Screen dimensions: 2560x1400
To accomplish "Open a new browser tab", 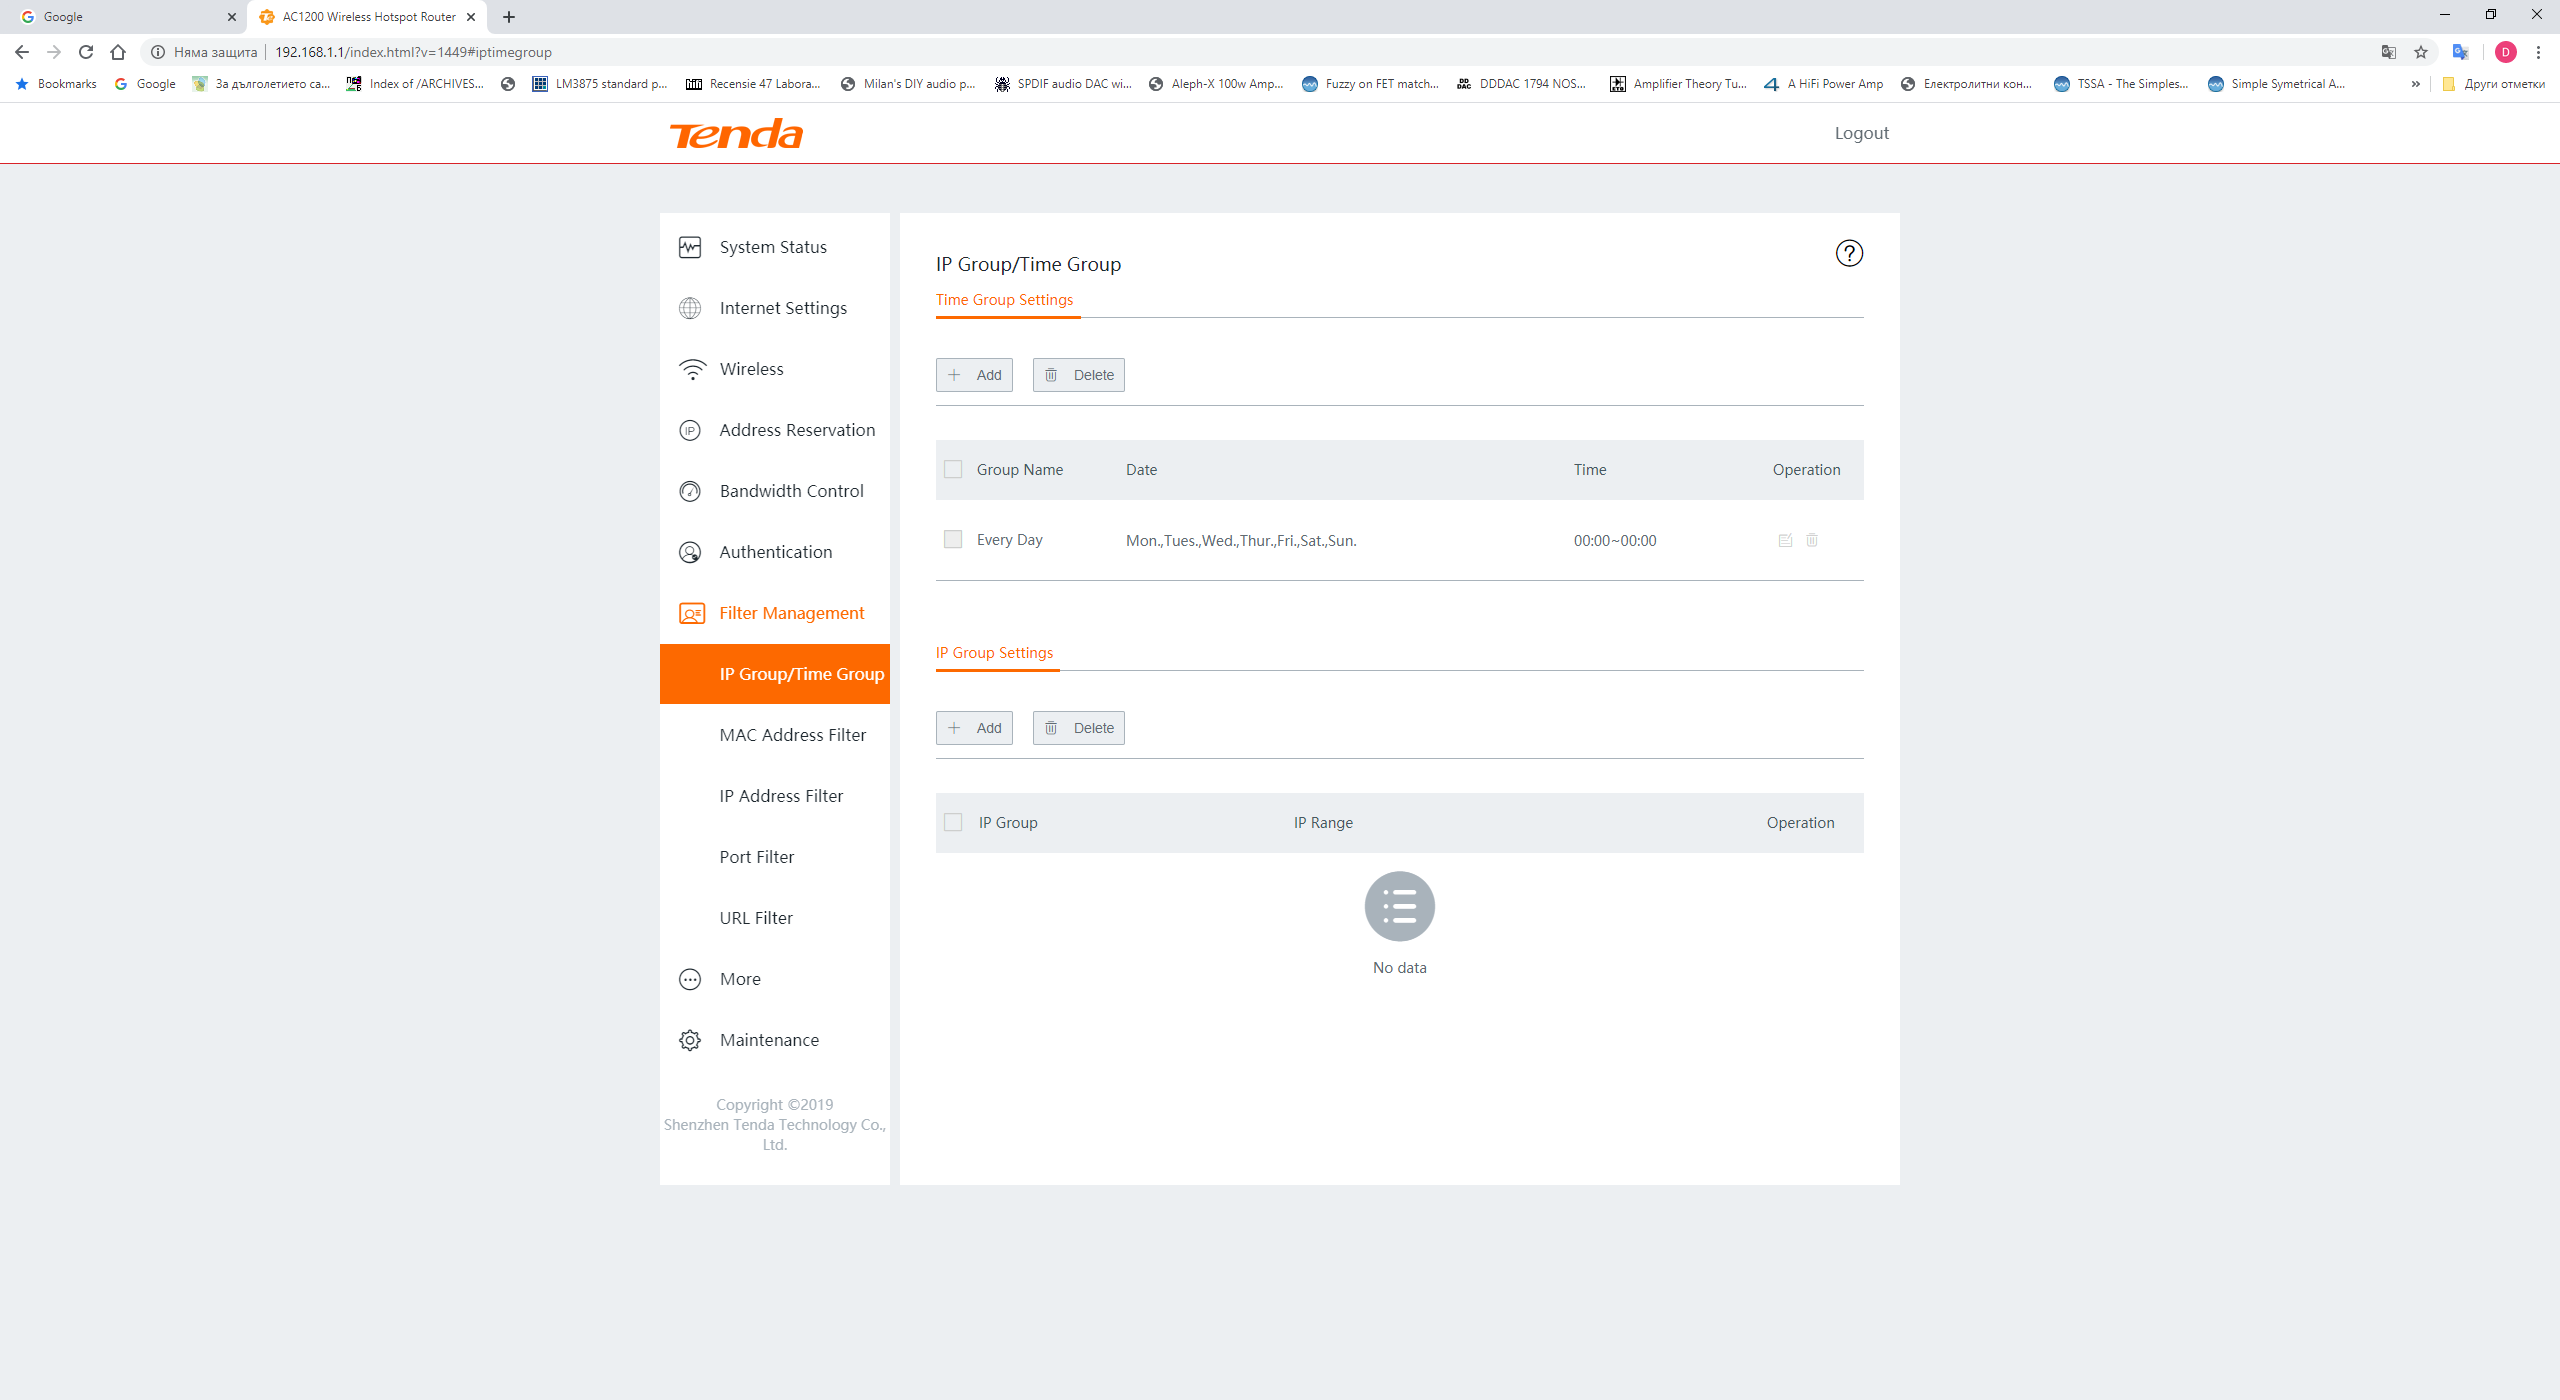I will (509, 17).
